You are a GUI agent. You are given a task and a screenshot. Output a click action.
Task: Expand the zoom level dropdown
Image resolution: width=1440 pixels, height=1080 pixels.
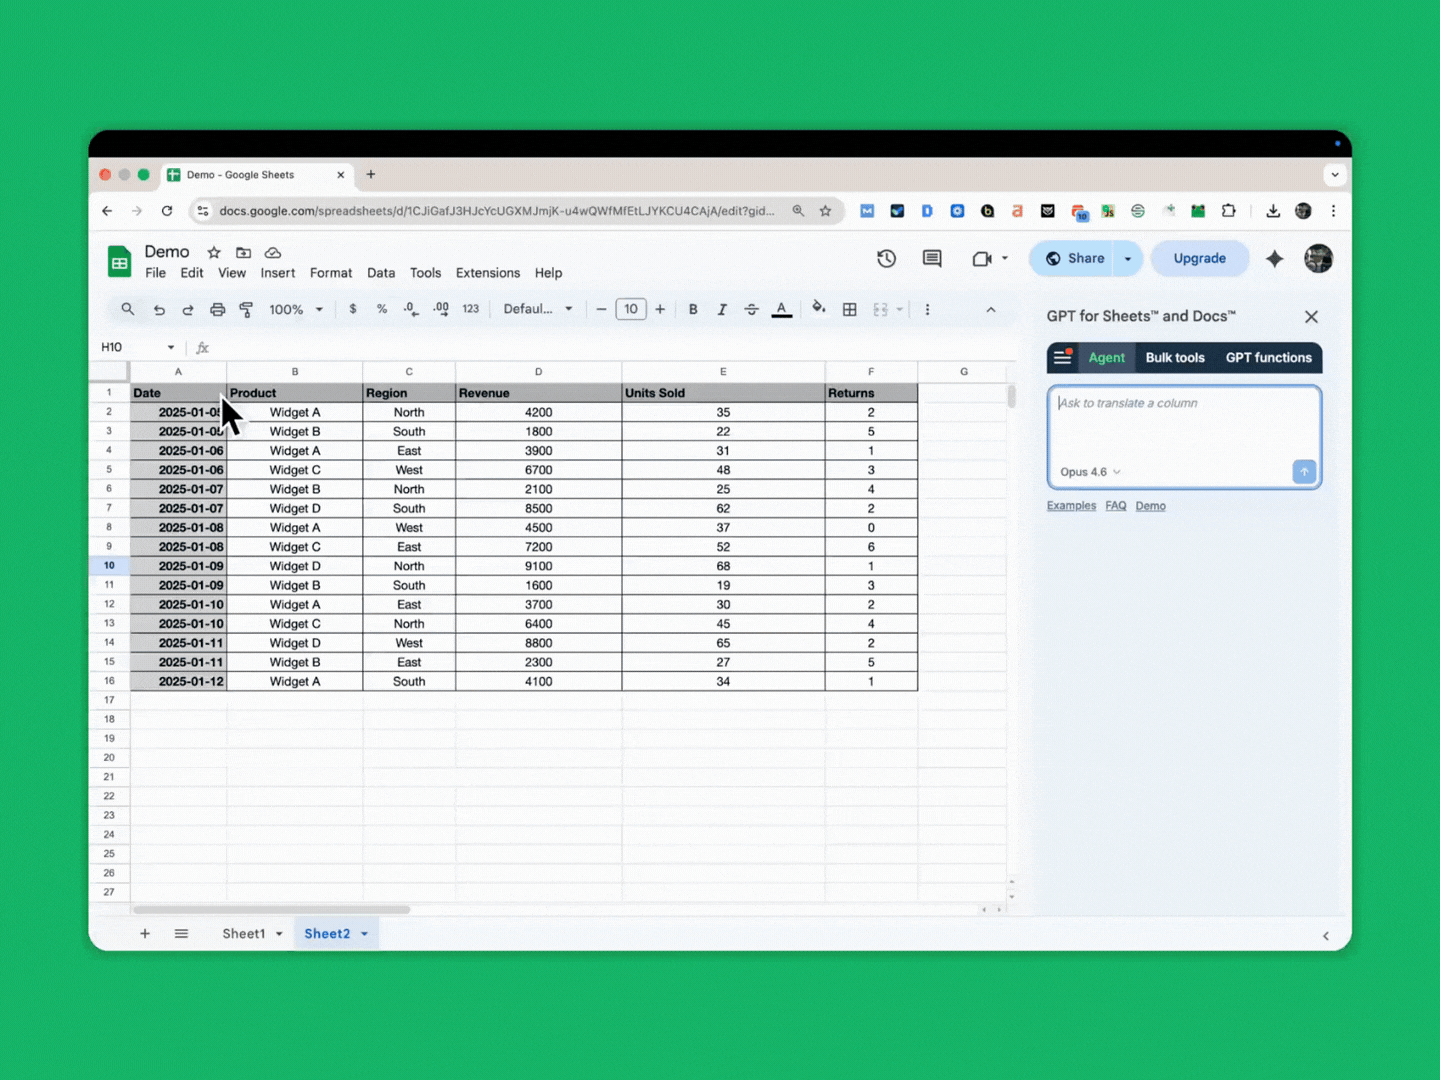click(x=295, y=309)
